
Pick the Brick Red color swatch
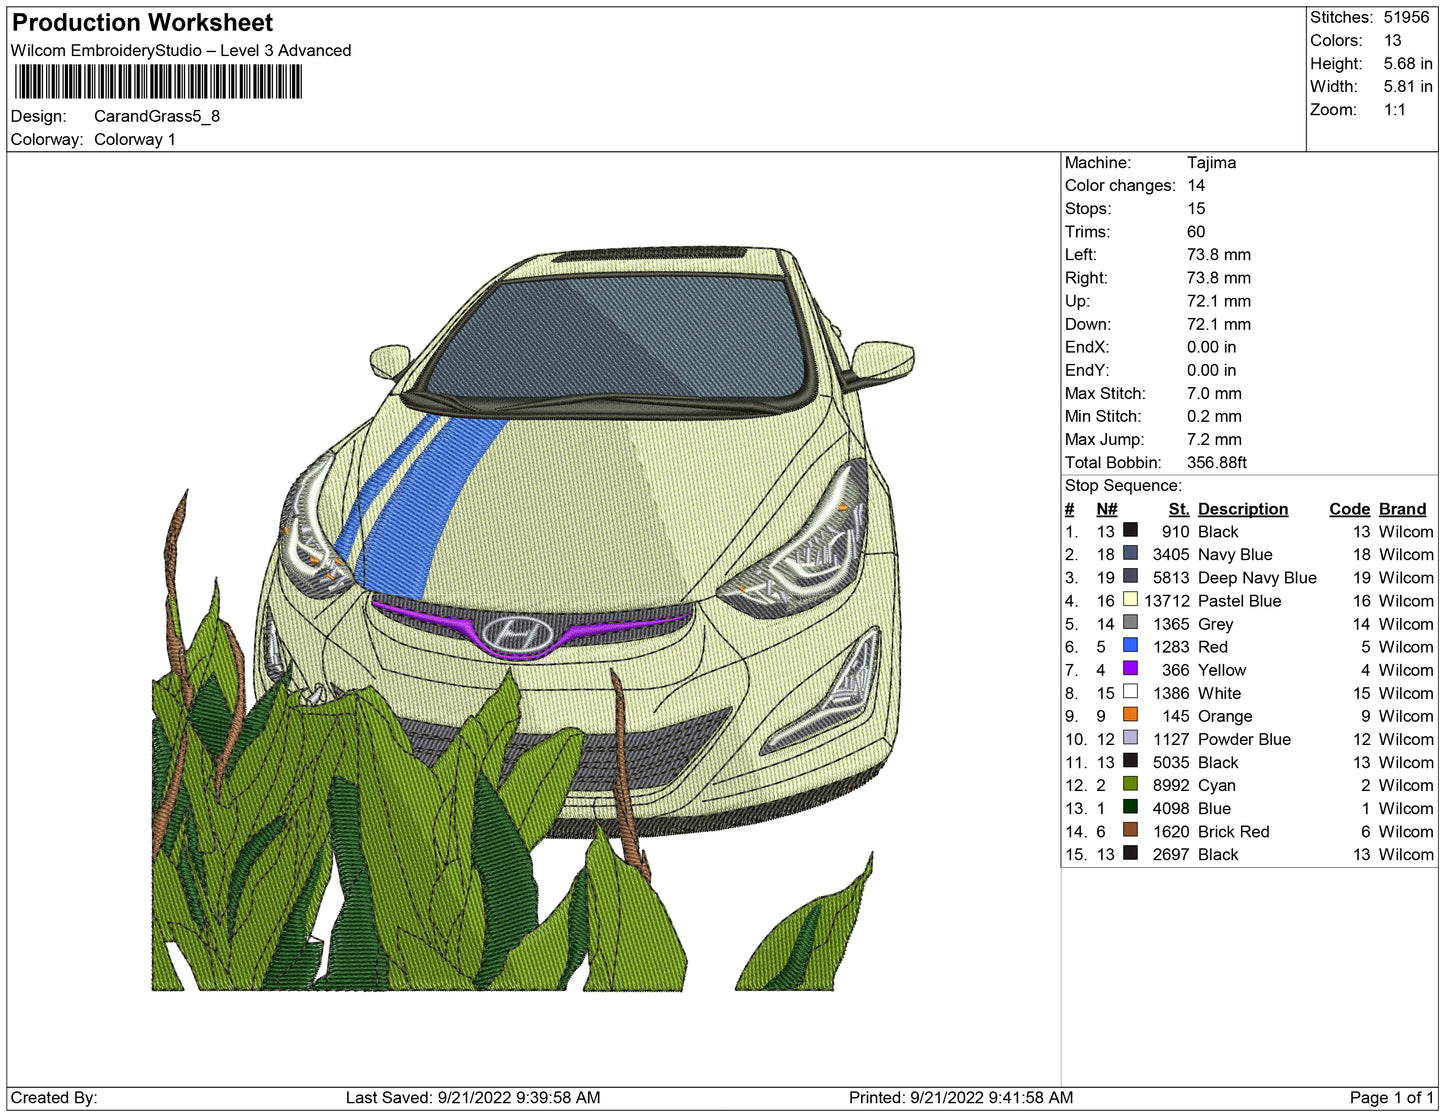pos(1130,829)
